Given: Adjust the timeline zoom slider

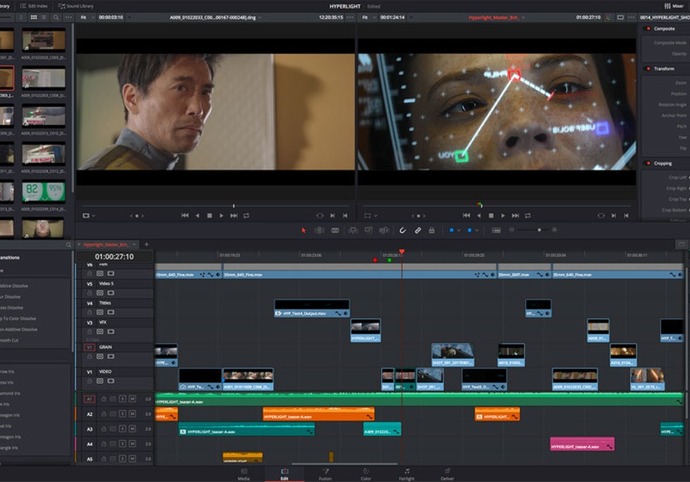Looking at the screenshot, I should 532,230.
